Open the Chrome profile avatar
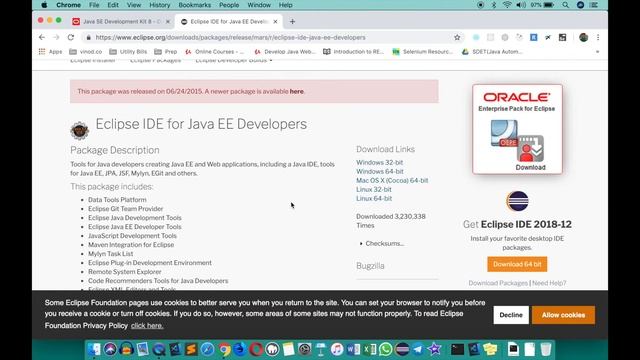 [x=583, y=38]
